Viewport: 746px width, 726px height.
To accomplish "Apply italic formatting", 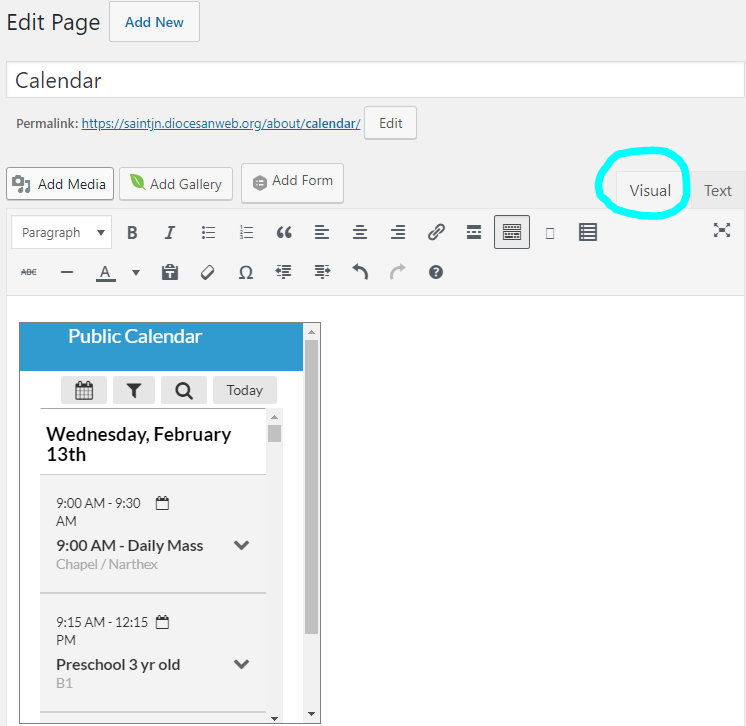I will [170, 233].
